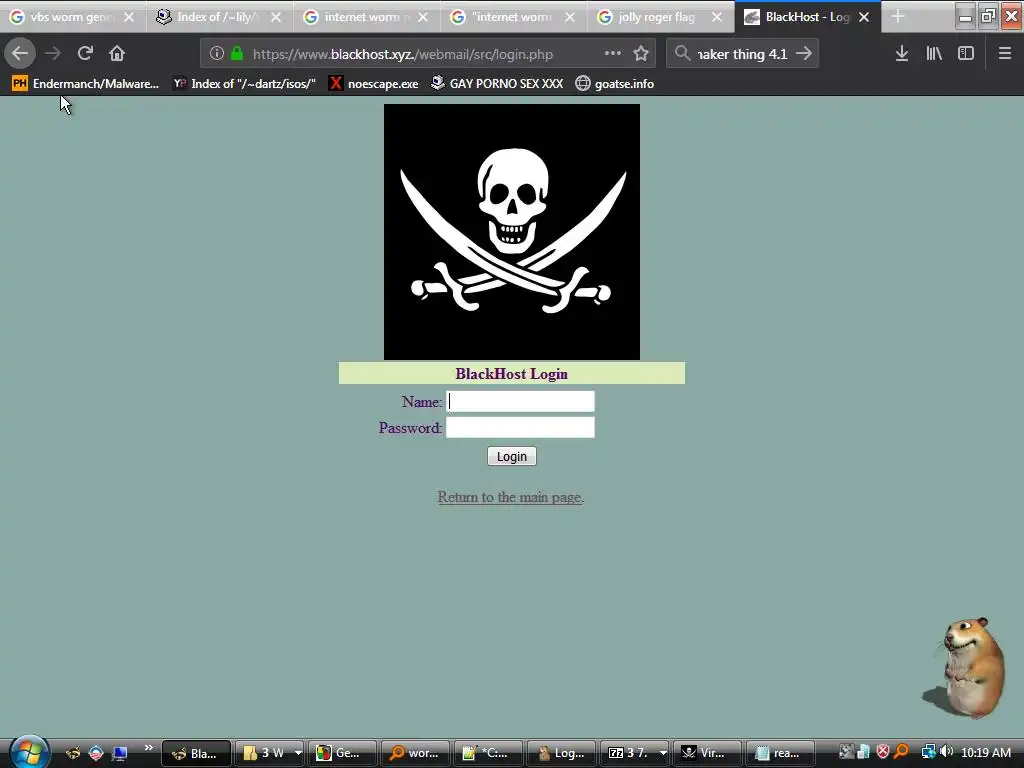Image resolution: width=1024 pixels, height=768 pixels.
Task: Go back to the previous page
Action: [20, 53]
